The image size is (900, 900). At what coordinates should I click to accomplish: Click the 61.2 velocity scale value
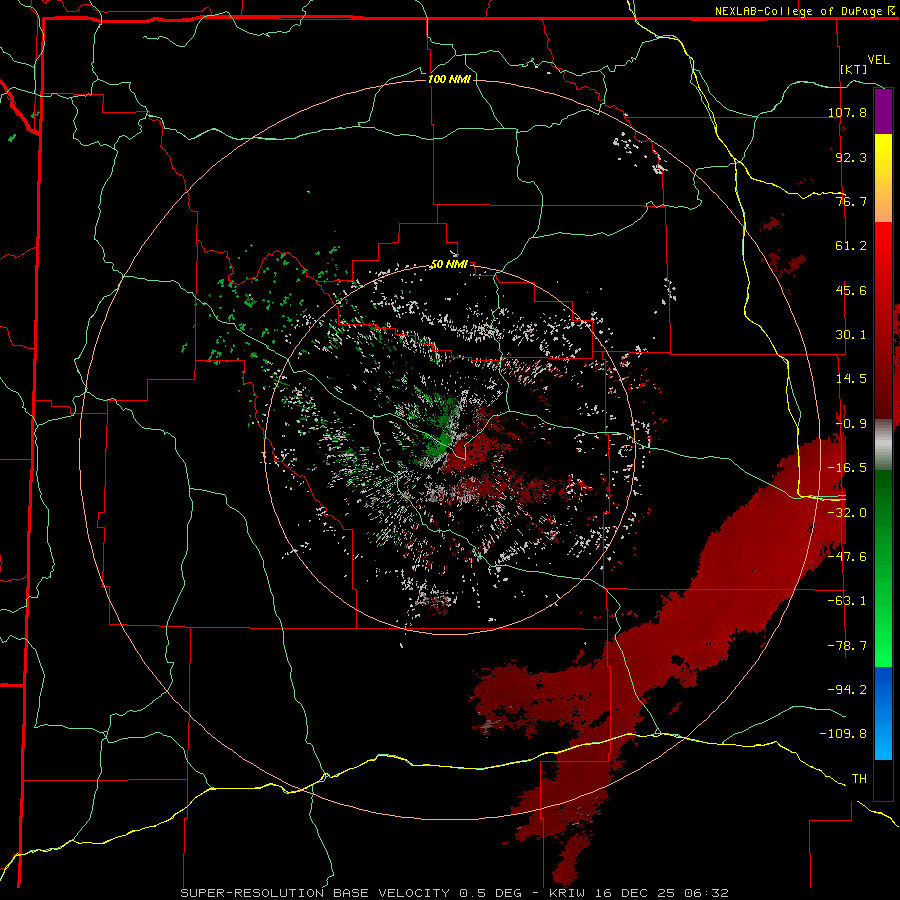click(851, 246)
